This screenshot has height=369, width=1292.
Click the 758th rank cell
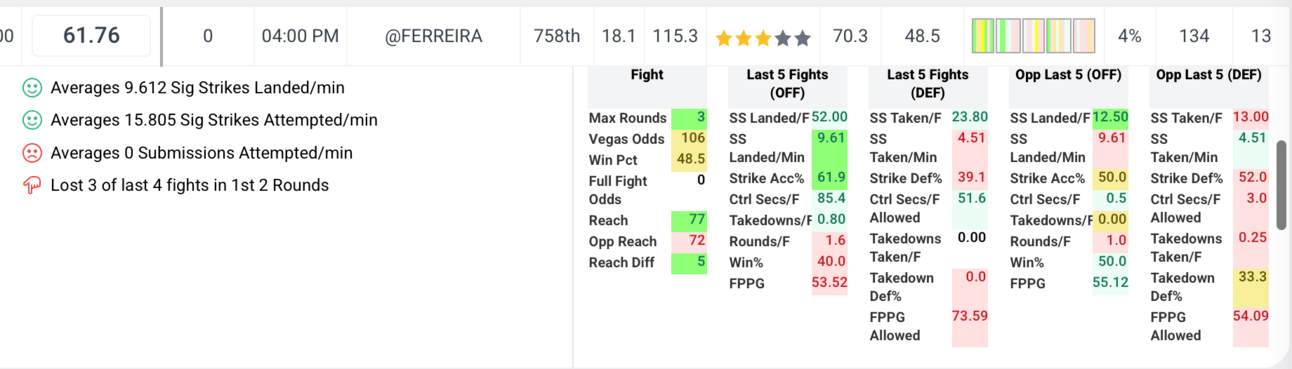(557, 36)
